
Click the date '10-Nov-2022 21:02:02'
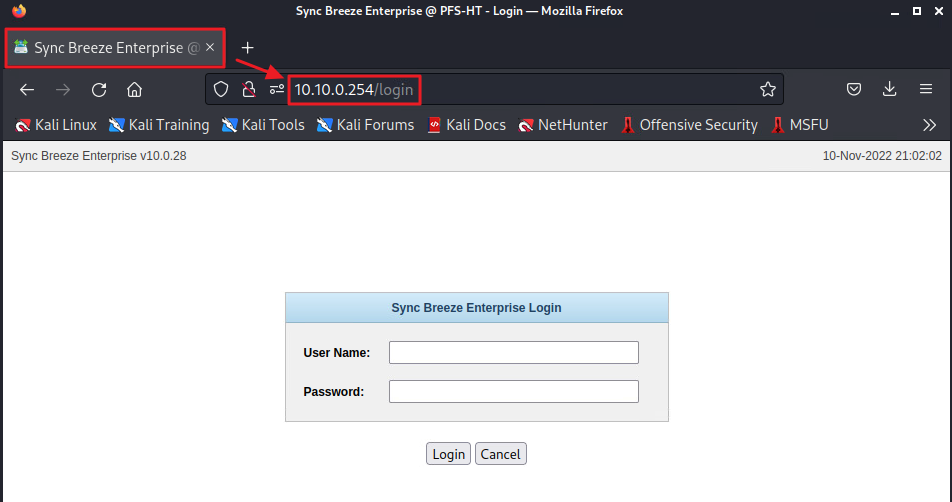(882, 156)
